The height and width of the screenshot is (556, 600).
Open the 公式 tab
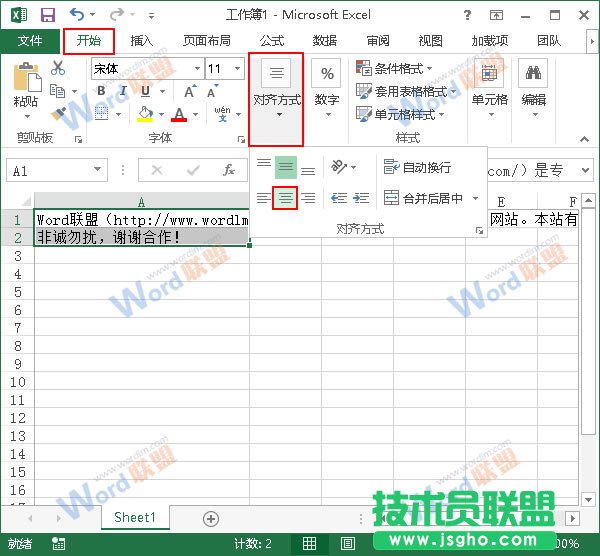tap(272, 41)
